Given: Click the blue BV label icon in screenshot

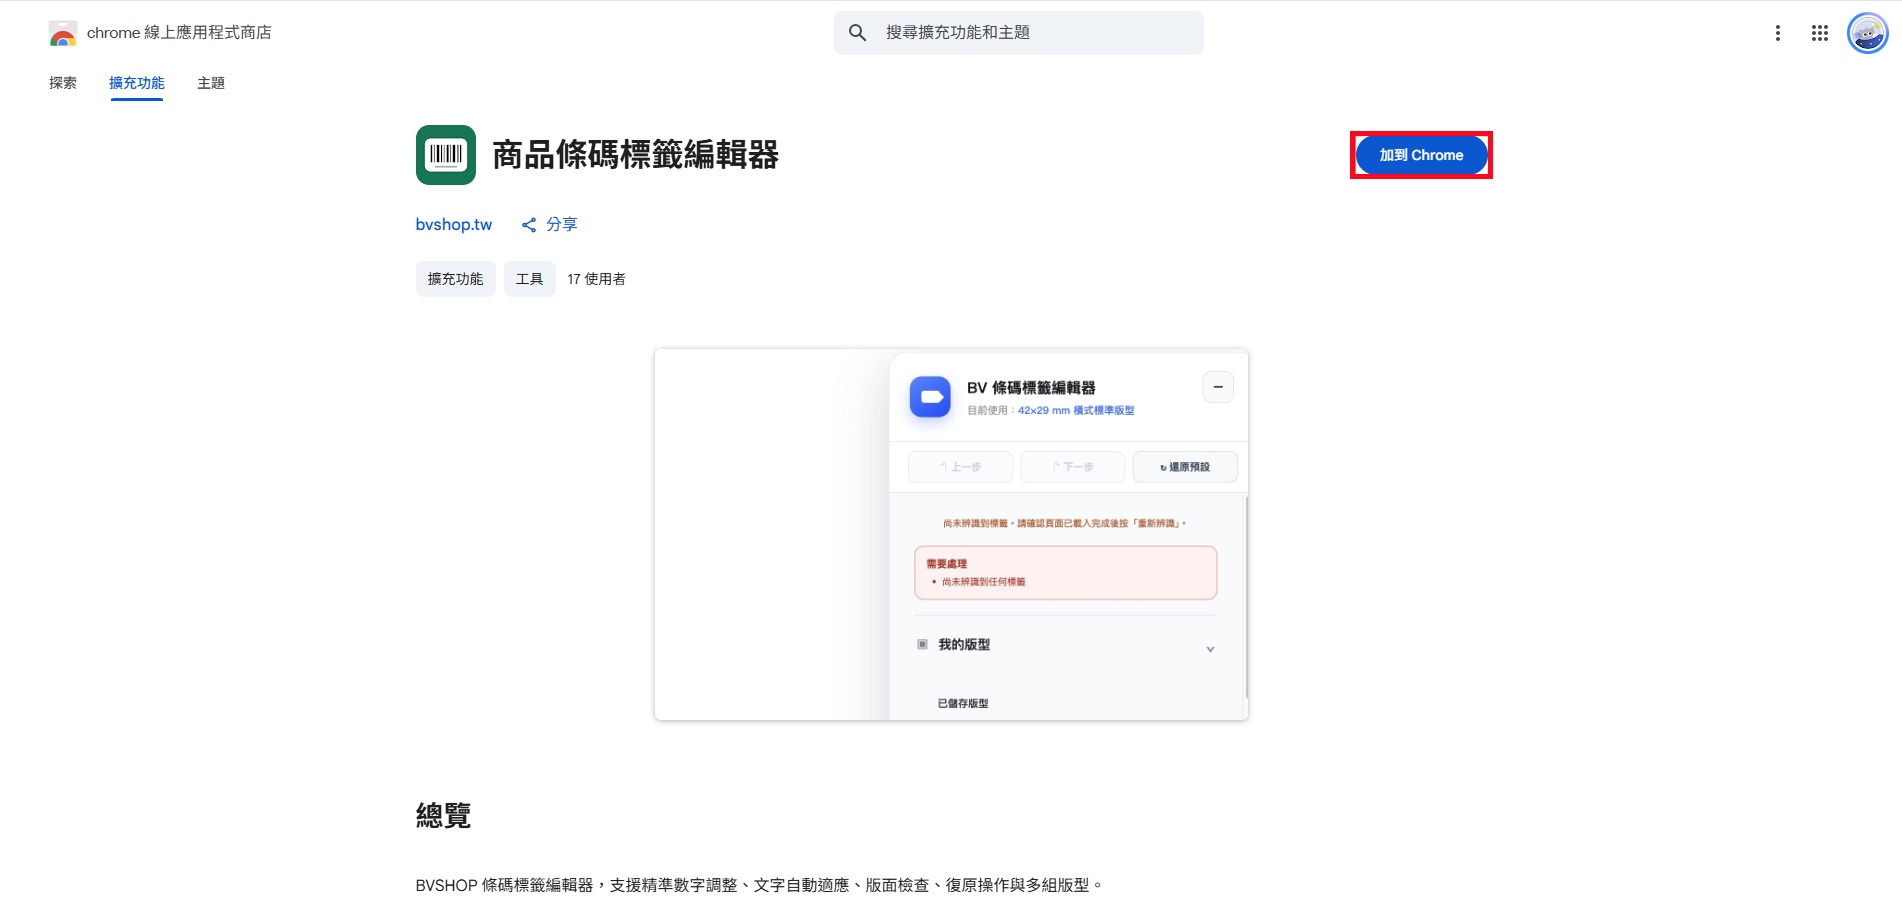Looking at the screenshot, I should tap(930, 397).
